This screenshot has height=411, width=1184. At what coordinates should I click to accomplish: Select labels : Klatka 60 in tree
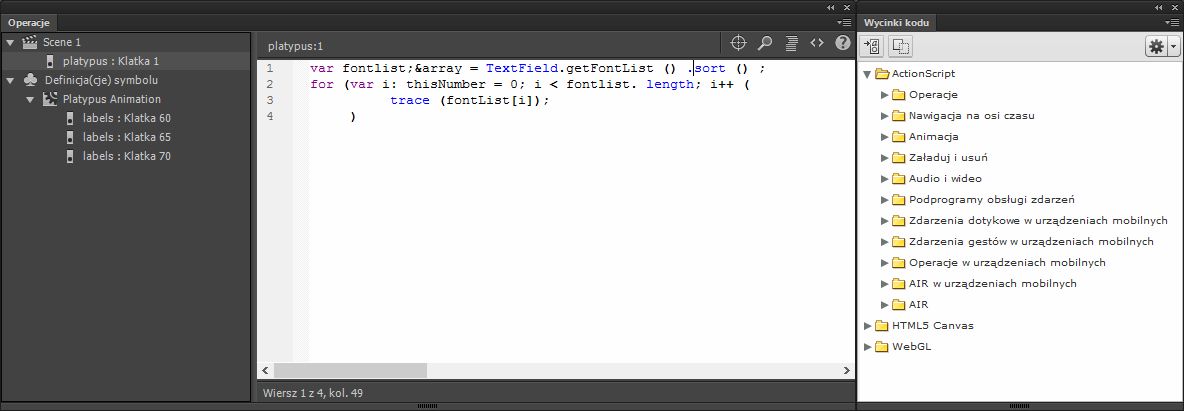click(127, 118)
